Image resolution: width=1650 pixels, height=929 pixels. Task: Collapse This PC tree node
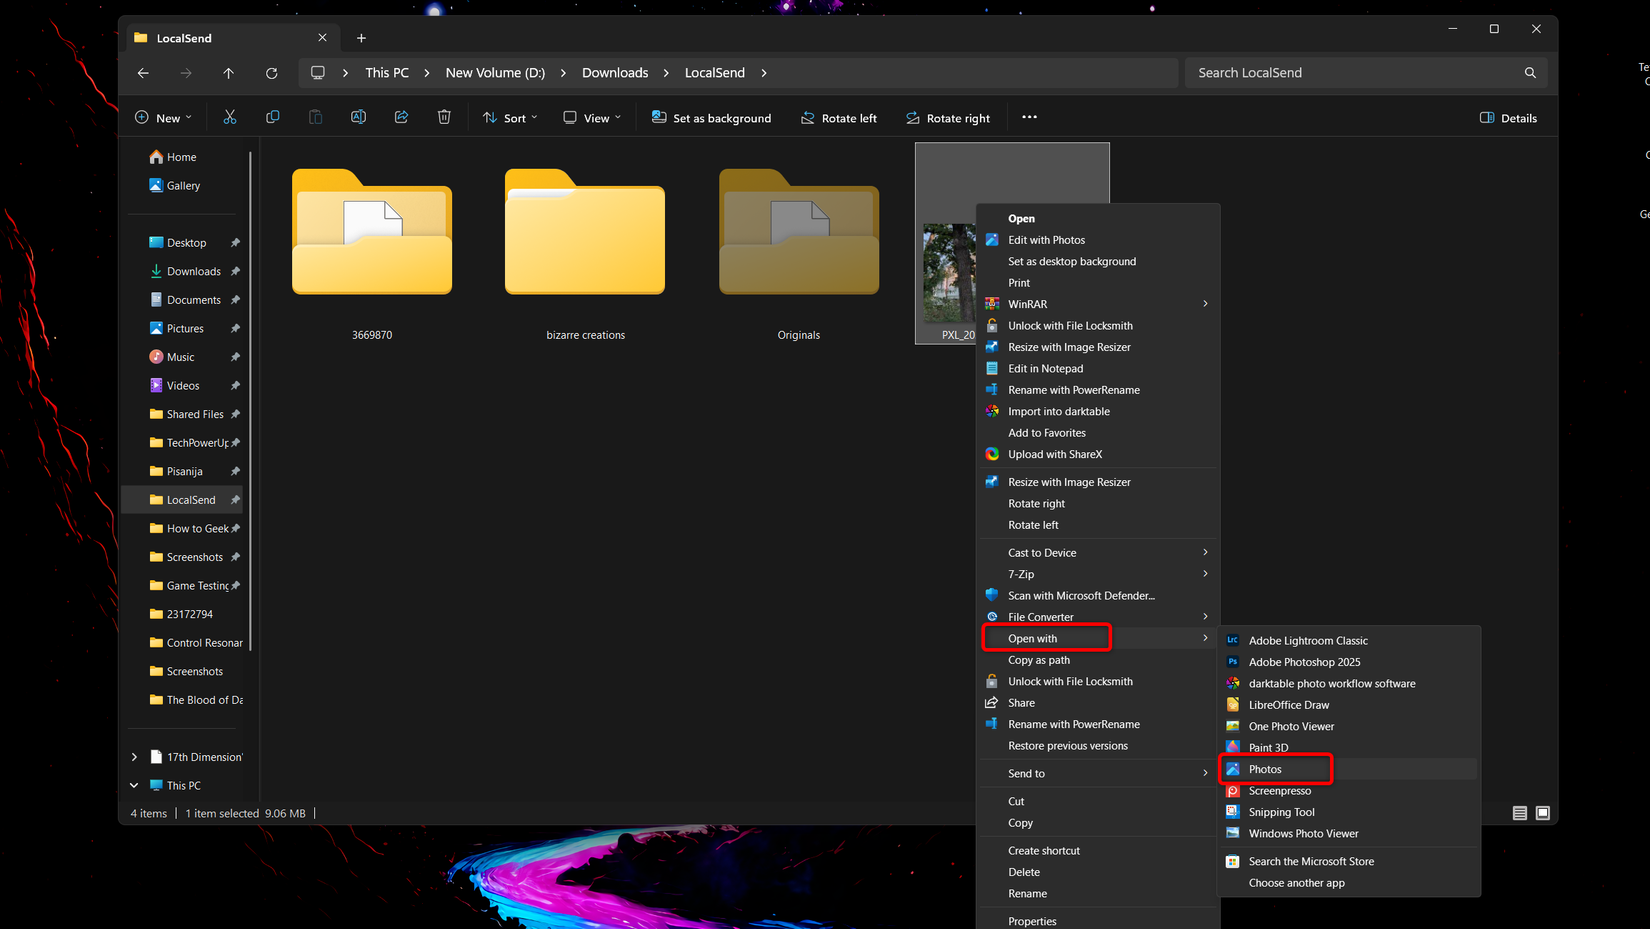tap(134, 786)
